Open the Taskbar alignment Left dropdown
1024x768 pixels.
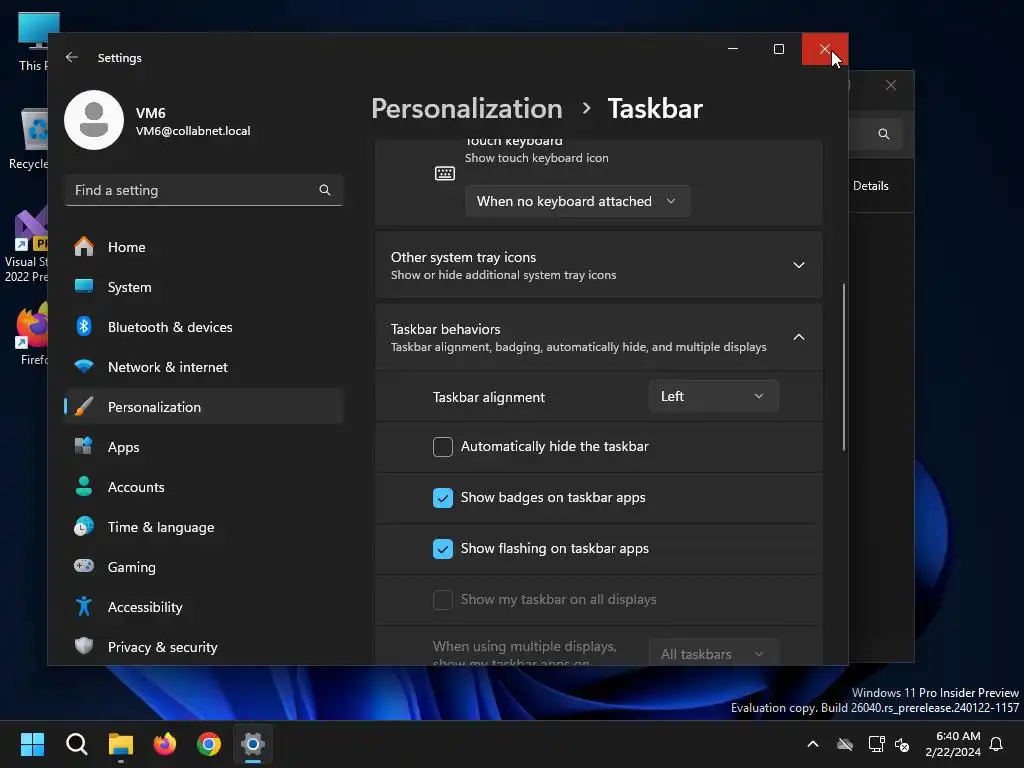pyautogui.click(x=713, y=396)
